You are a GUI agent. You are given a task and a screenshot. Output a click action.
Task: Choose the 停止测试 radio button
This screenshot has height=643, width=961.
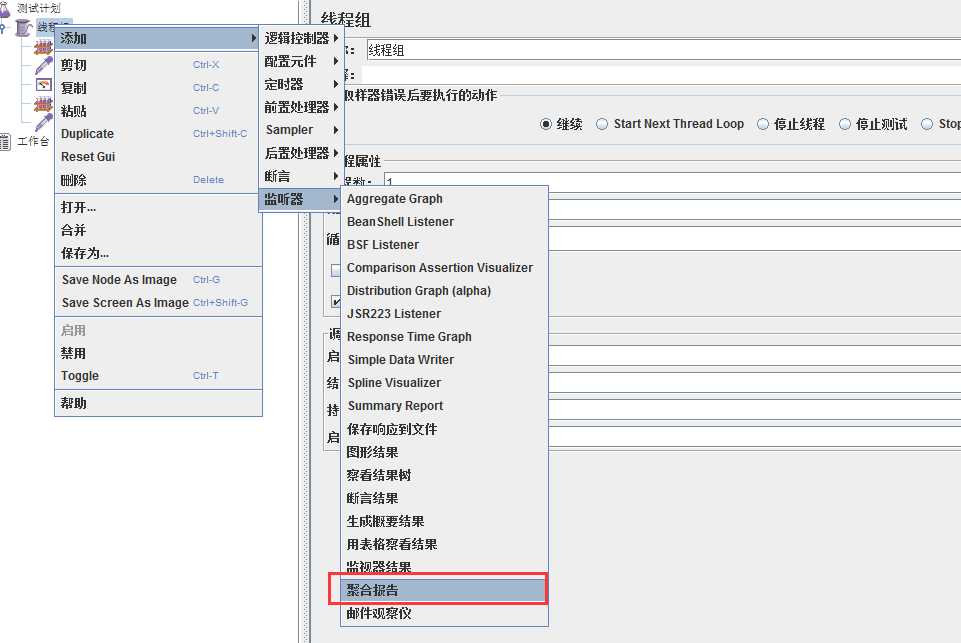(x=845, y=124)
